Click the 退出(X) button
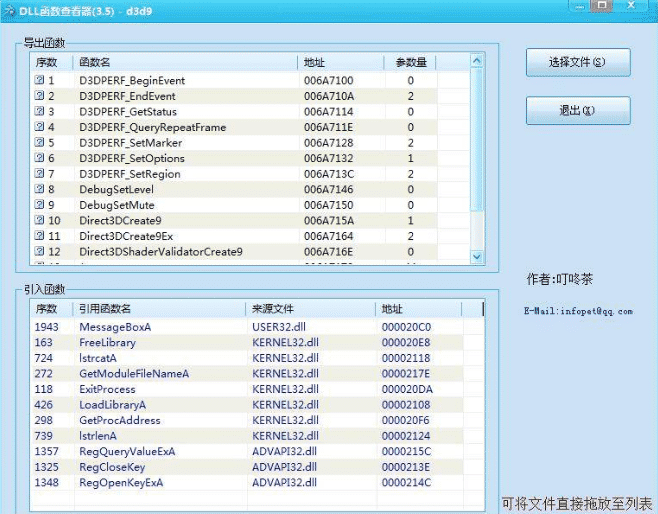658x514 pixels. [578, 110]
